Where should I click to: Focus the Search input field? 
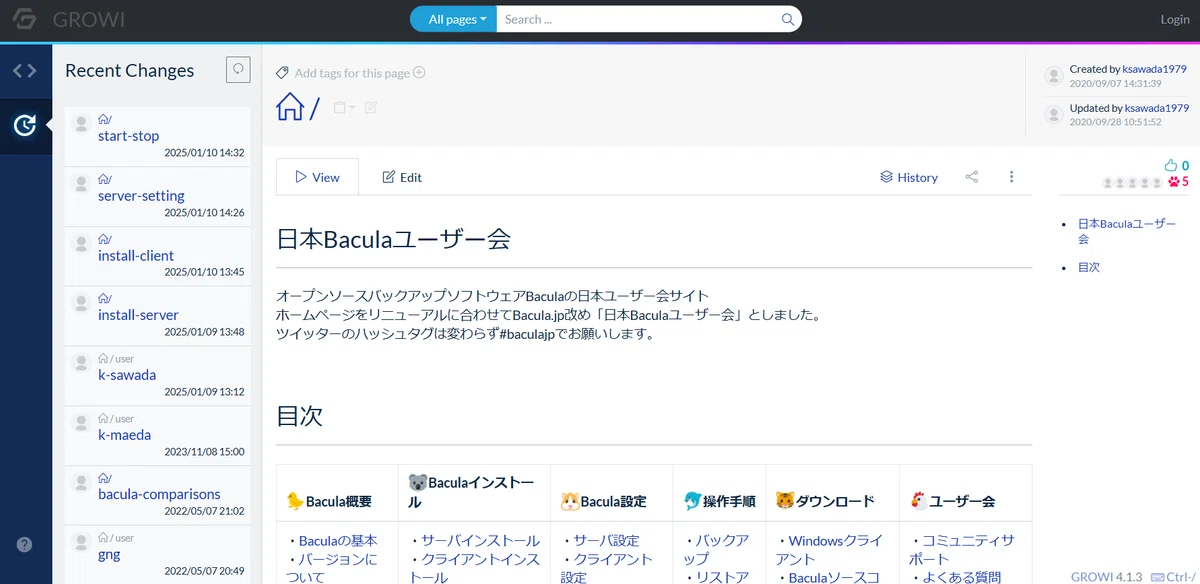(x=637, y=19)
